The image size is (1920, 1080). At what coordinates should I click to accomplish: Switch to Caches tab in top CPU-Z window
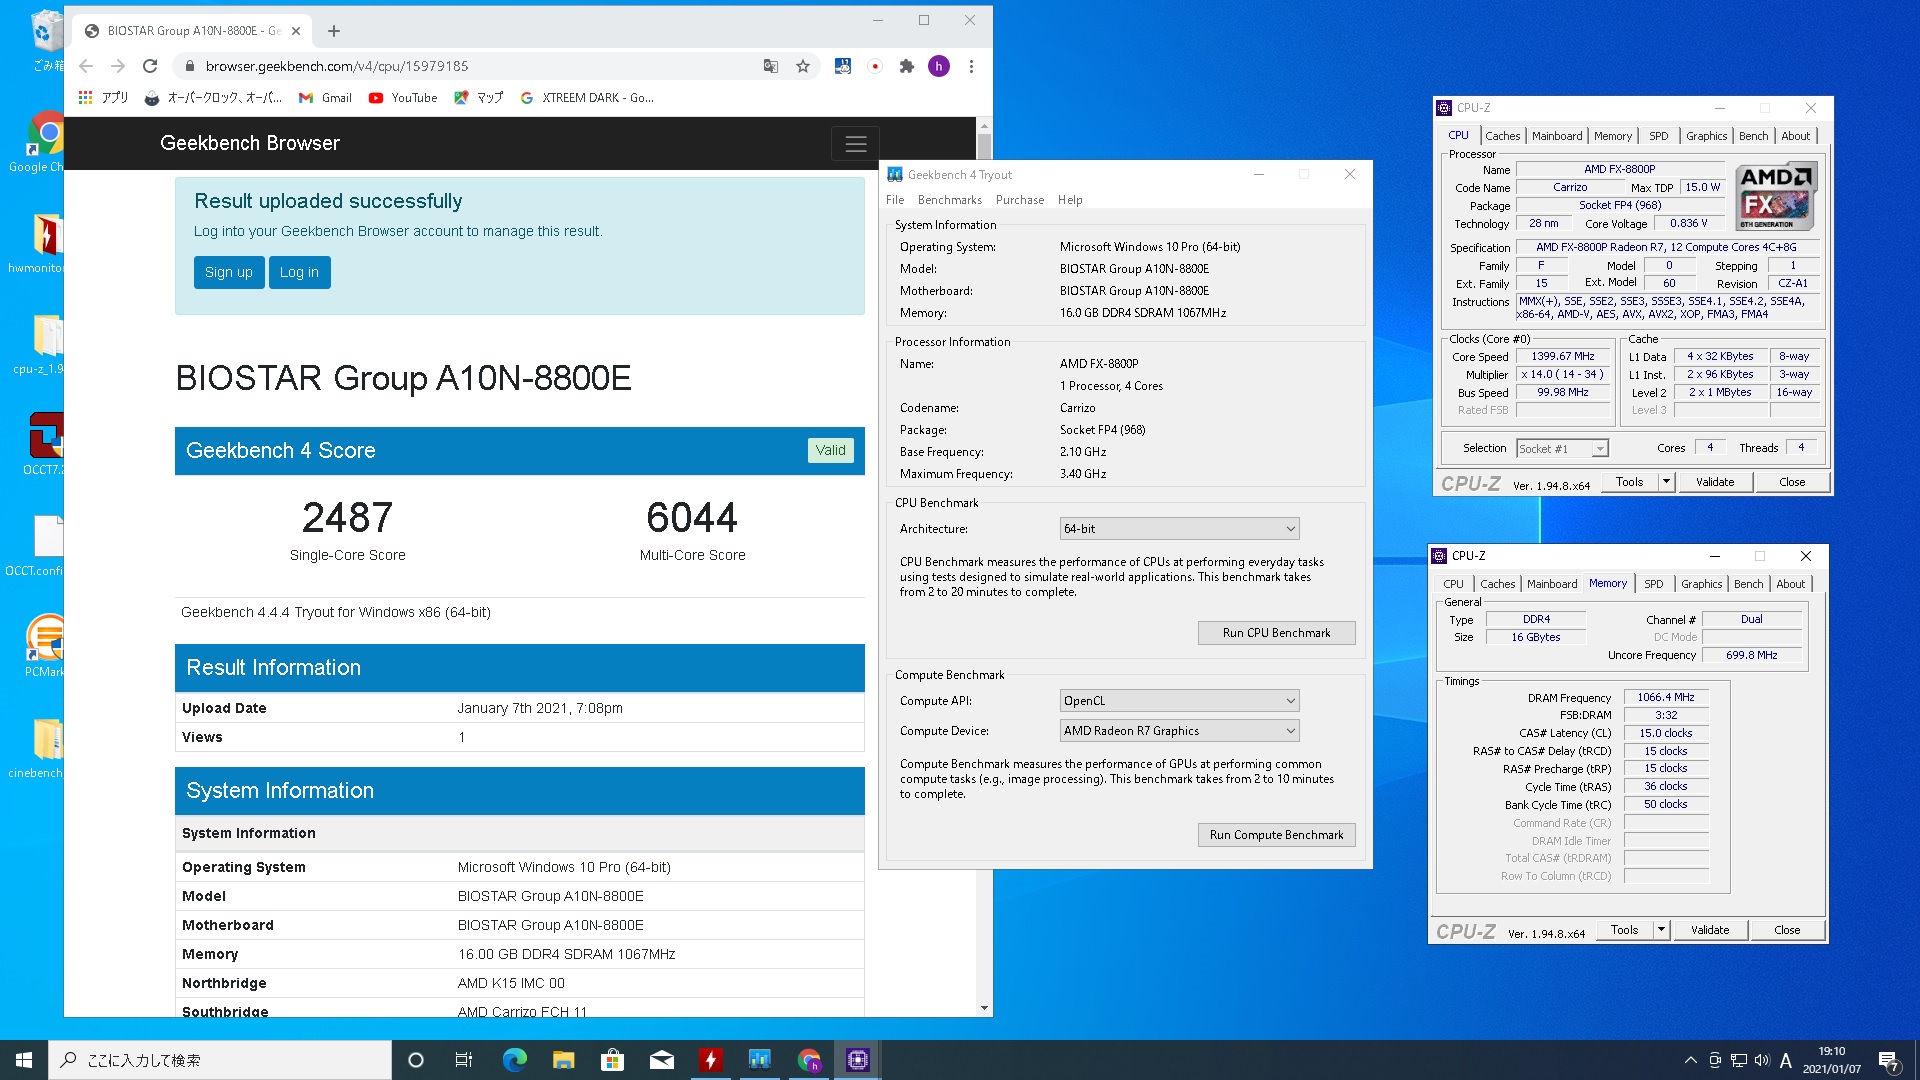pyautogui.click(x=1502, y=136)
